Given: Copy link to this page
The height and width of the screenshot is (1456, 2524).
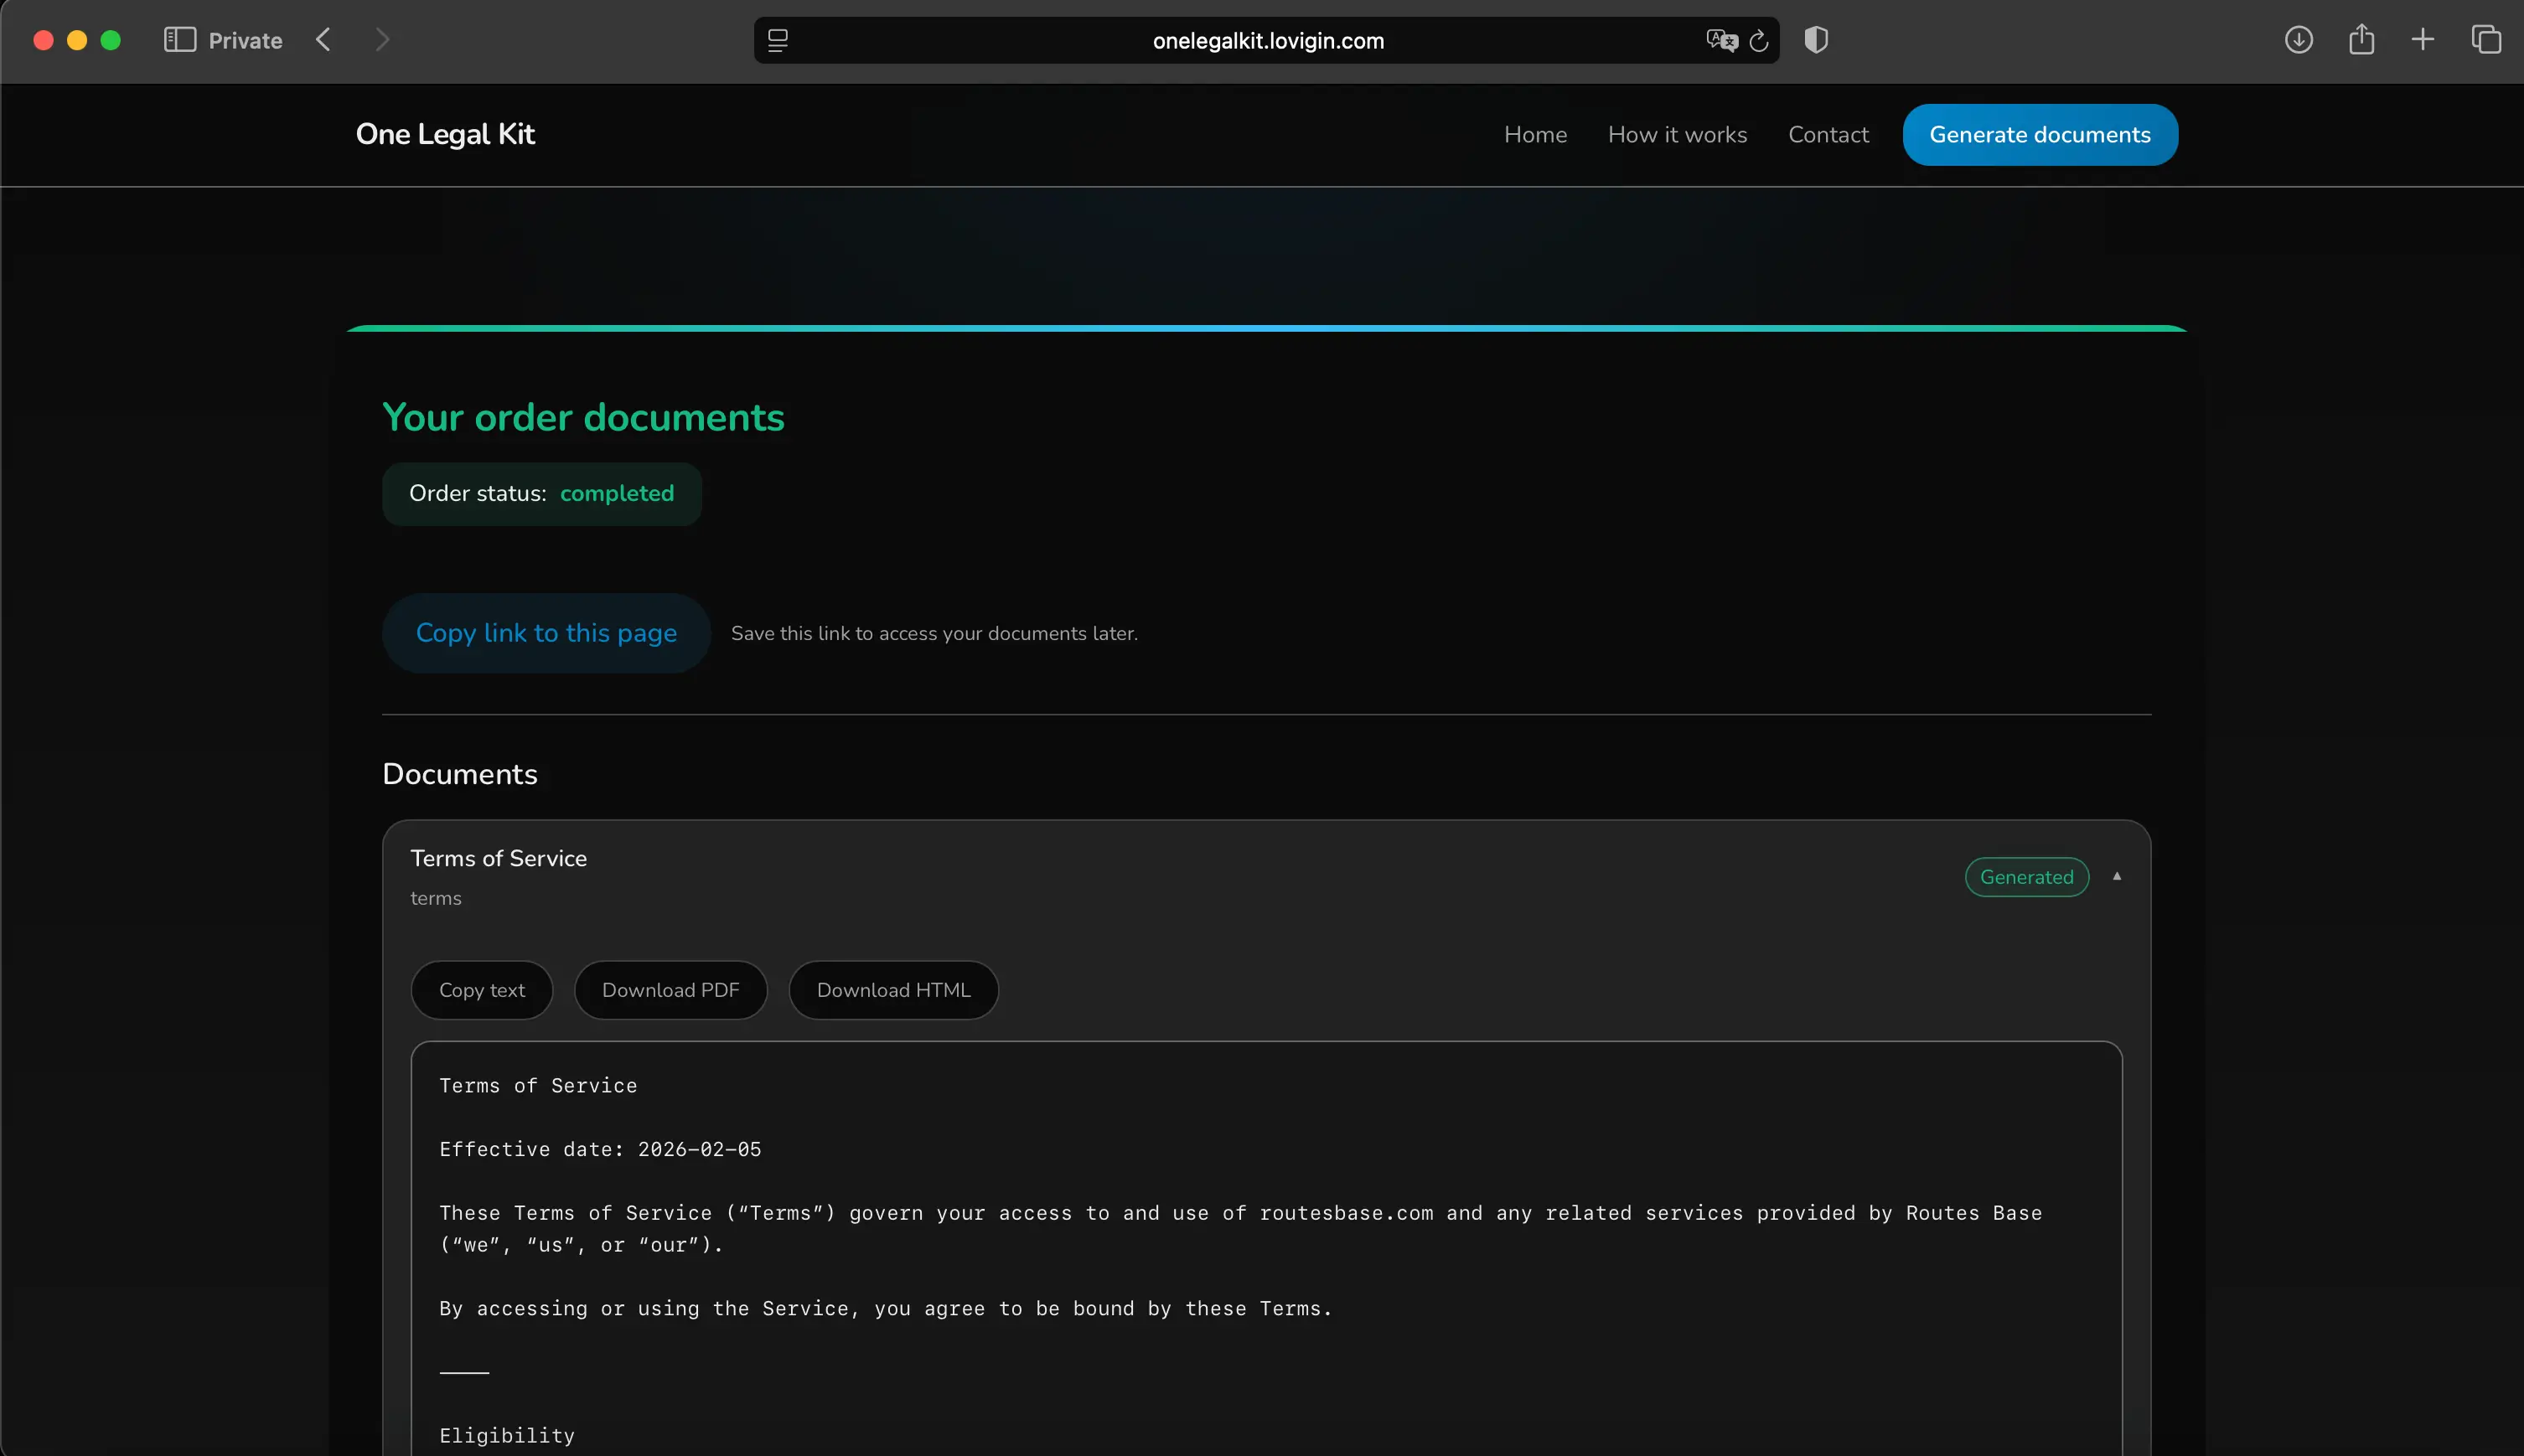Looking at the screenshot, I should pos(546,632).
